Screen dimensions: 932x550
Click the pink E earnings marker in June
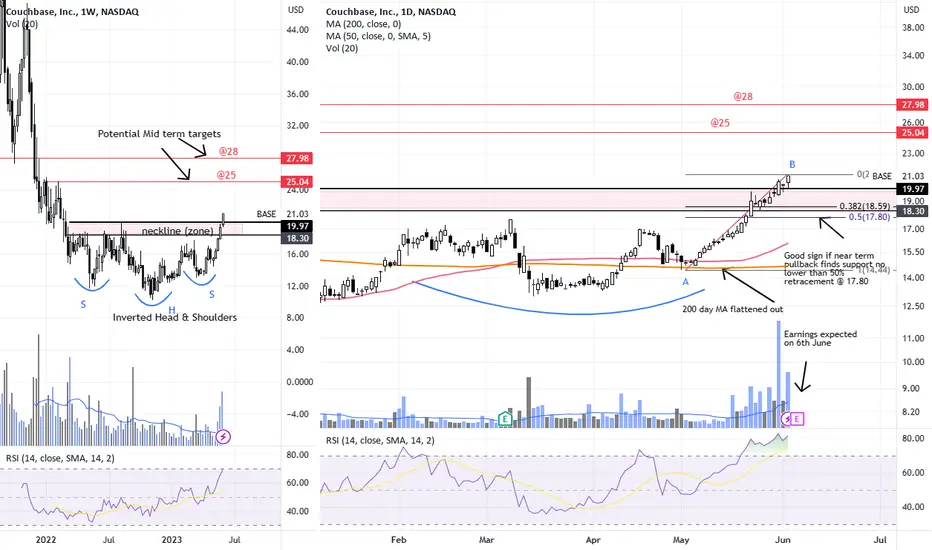(x=798, y=419)
